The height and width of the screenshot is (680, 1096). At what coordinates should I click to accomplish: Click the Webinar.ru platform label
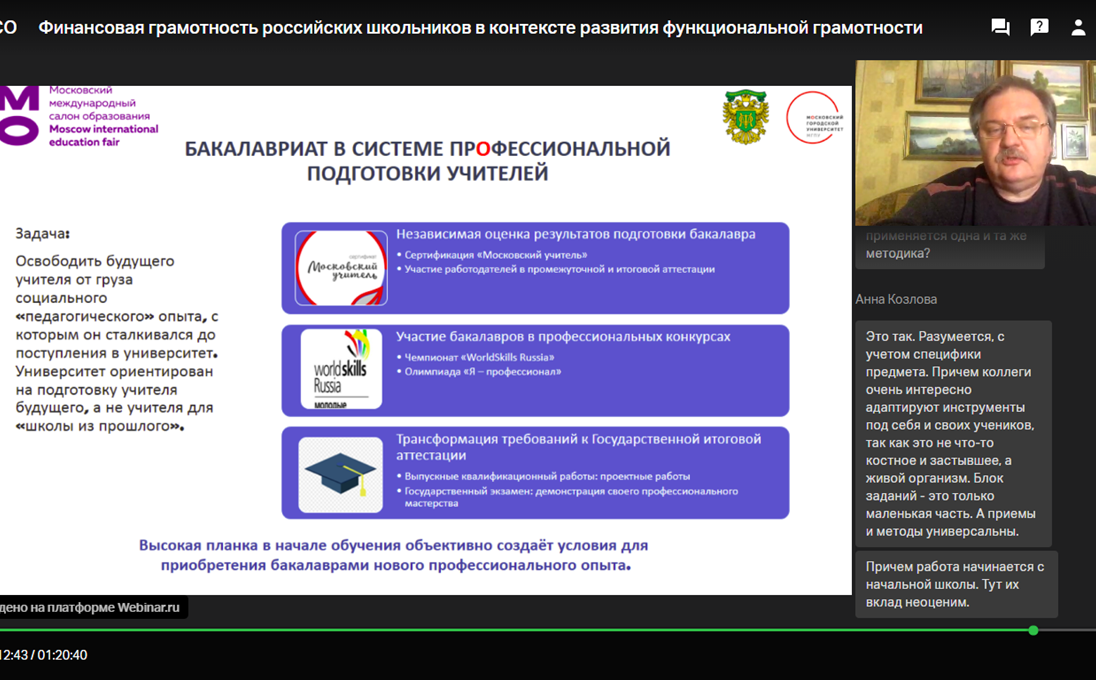(x=92, y=607)
